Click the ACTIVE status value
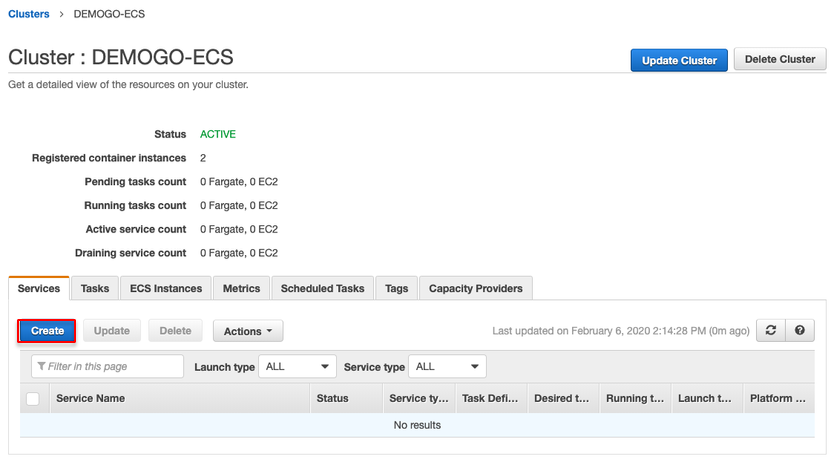Viewport: 834px width, 460px height. tap(218, 134)
